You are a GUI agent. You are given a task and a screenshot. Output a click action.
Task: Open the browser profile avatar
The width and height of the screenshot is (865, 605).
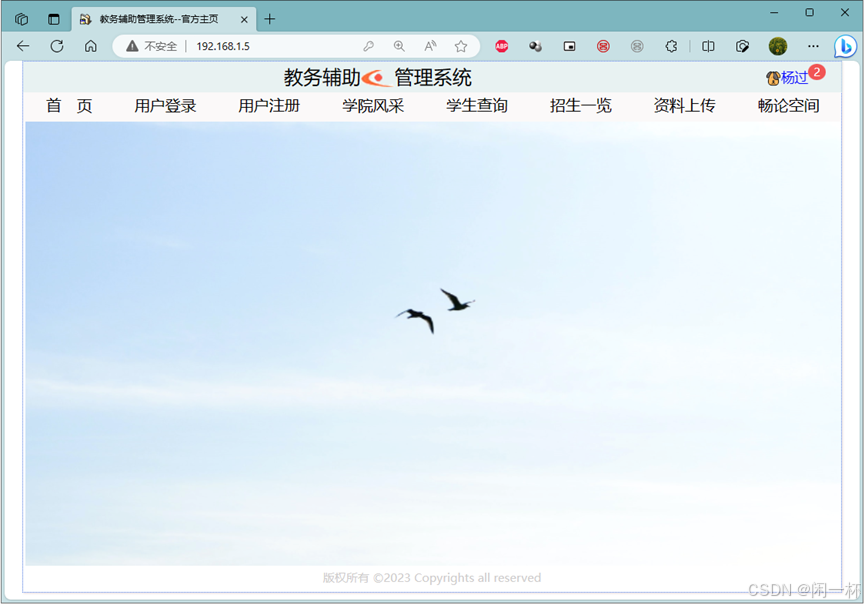777,46
